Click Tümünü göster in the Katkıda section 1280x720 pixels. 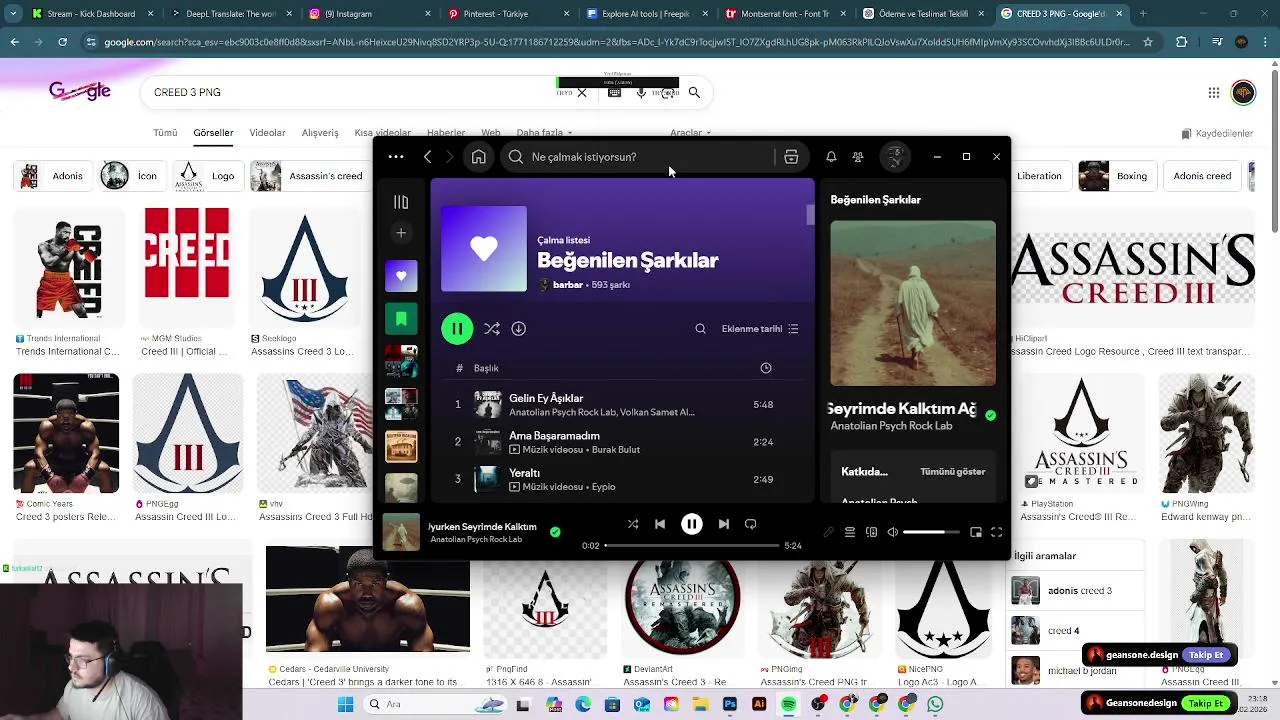click(x=952, y=472)
